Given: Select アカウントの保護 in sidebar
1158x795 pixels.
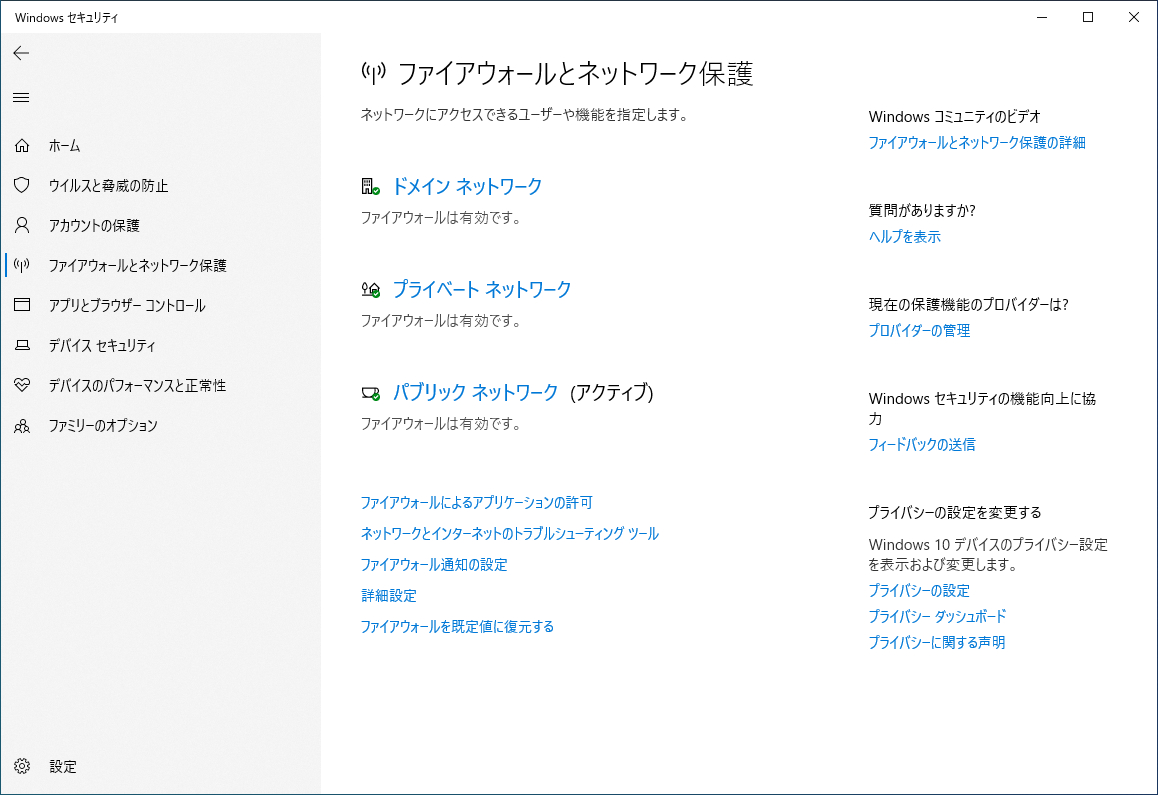Looking at the screenshot, I should [x=94, y=226].
